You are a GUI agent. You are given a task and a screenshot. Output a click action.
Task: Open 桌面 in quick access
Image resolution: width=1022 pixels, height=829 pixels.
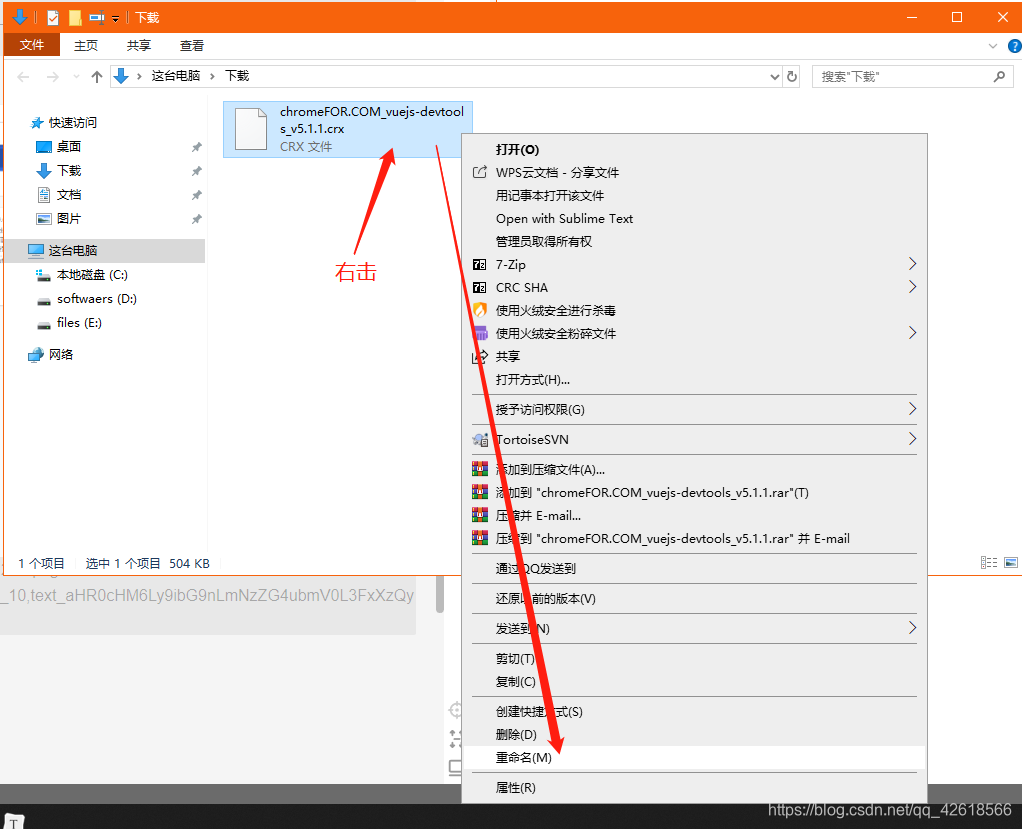coord(68,147)
